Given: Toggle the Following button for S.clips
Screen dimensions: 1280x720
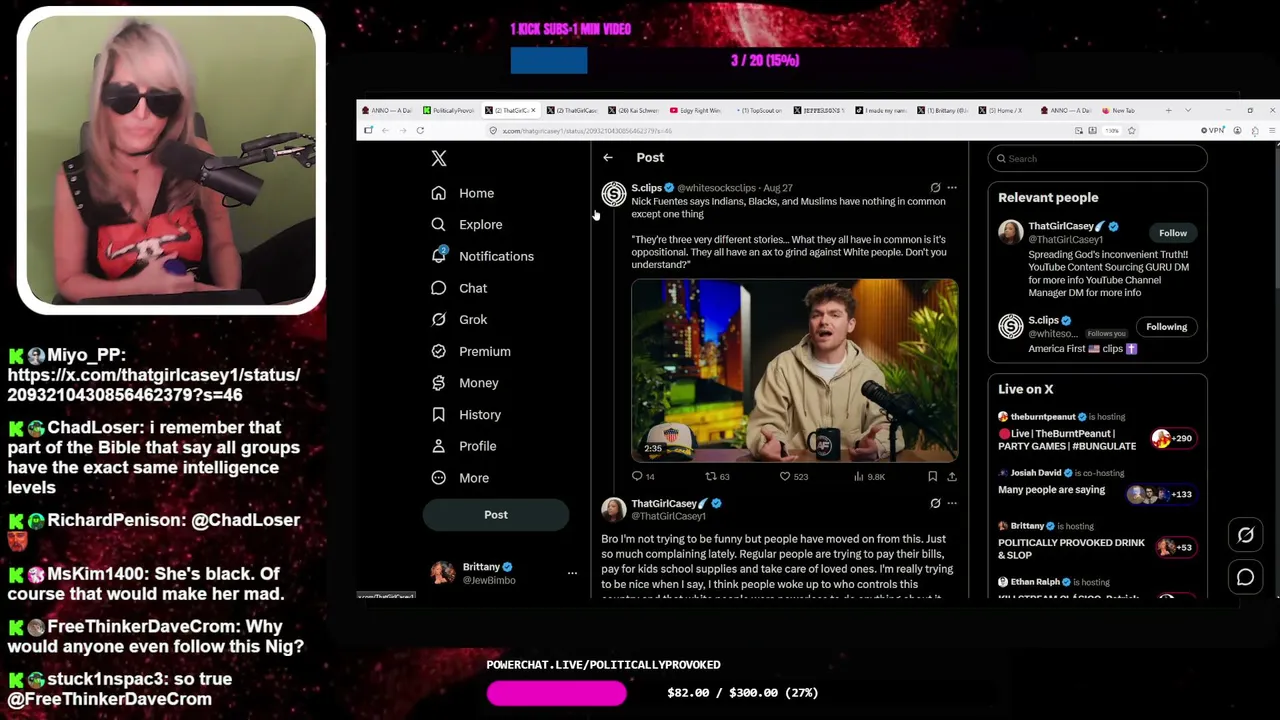Looking at the screenshot, I should 1167,327.
